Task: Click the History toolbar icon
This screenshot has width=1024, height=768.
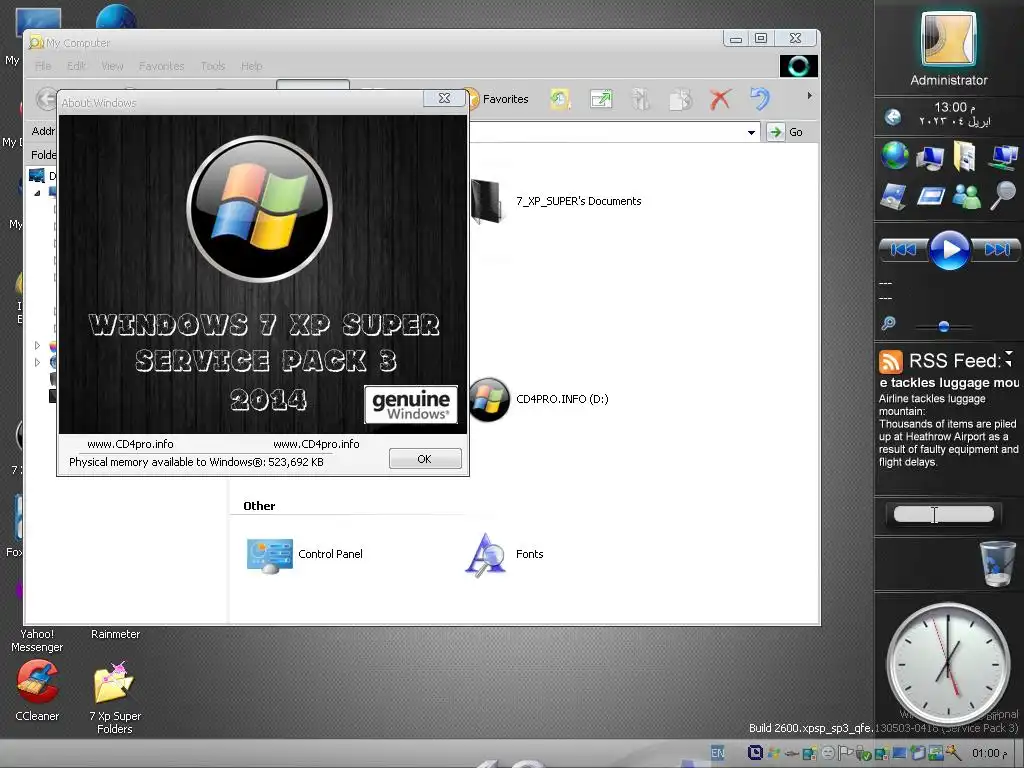Action: tap(560, 99)
